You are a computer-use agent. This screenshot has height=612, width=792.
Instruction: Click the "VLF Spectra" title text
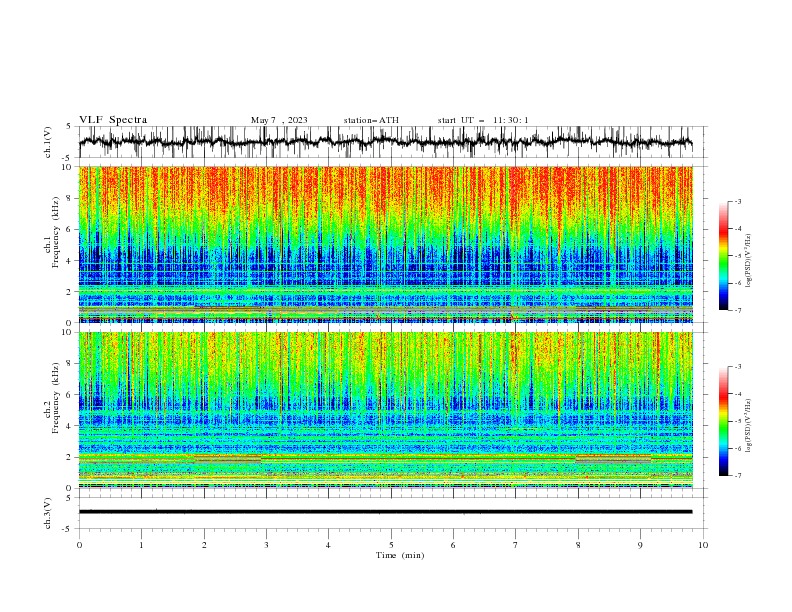click(113, 120)
